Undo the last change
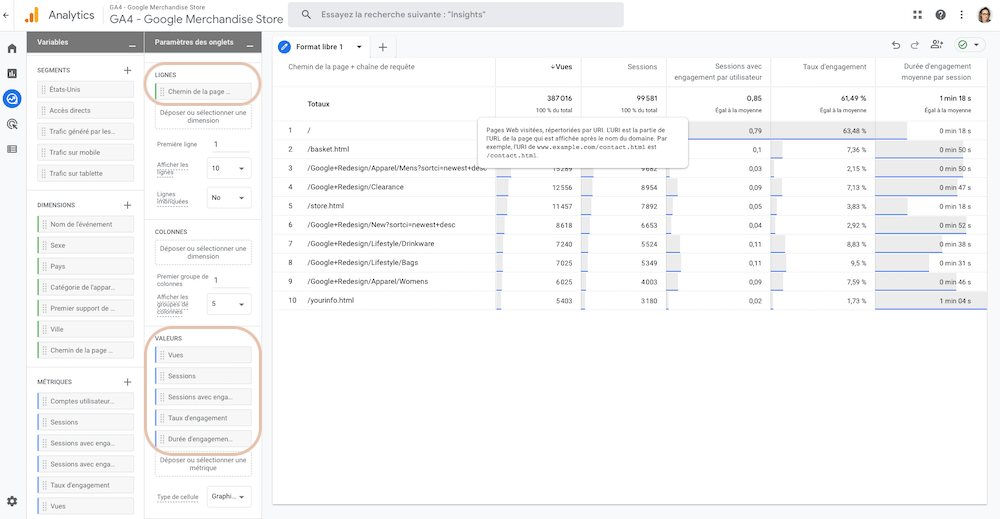This screenshot has height=519, width=1000. 895,45
